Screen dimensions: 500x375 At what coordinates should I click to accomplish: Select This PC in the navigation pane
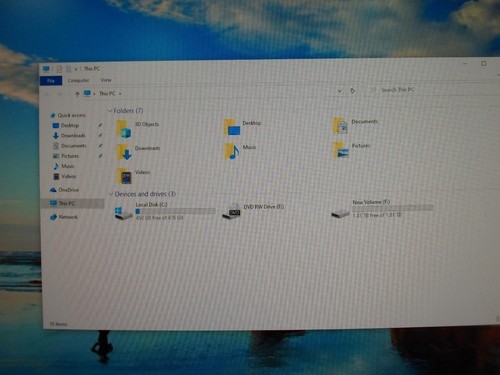click(72, 203)
